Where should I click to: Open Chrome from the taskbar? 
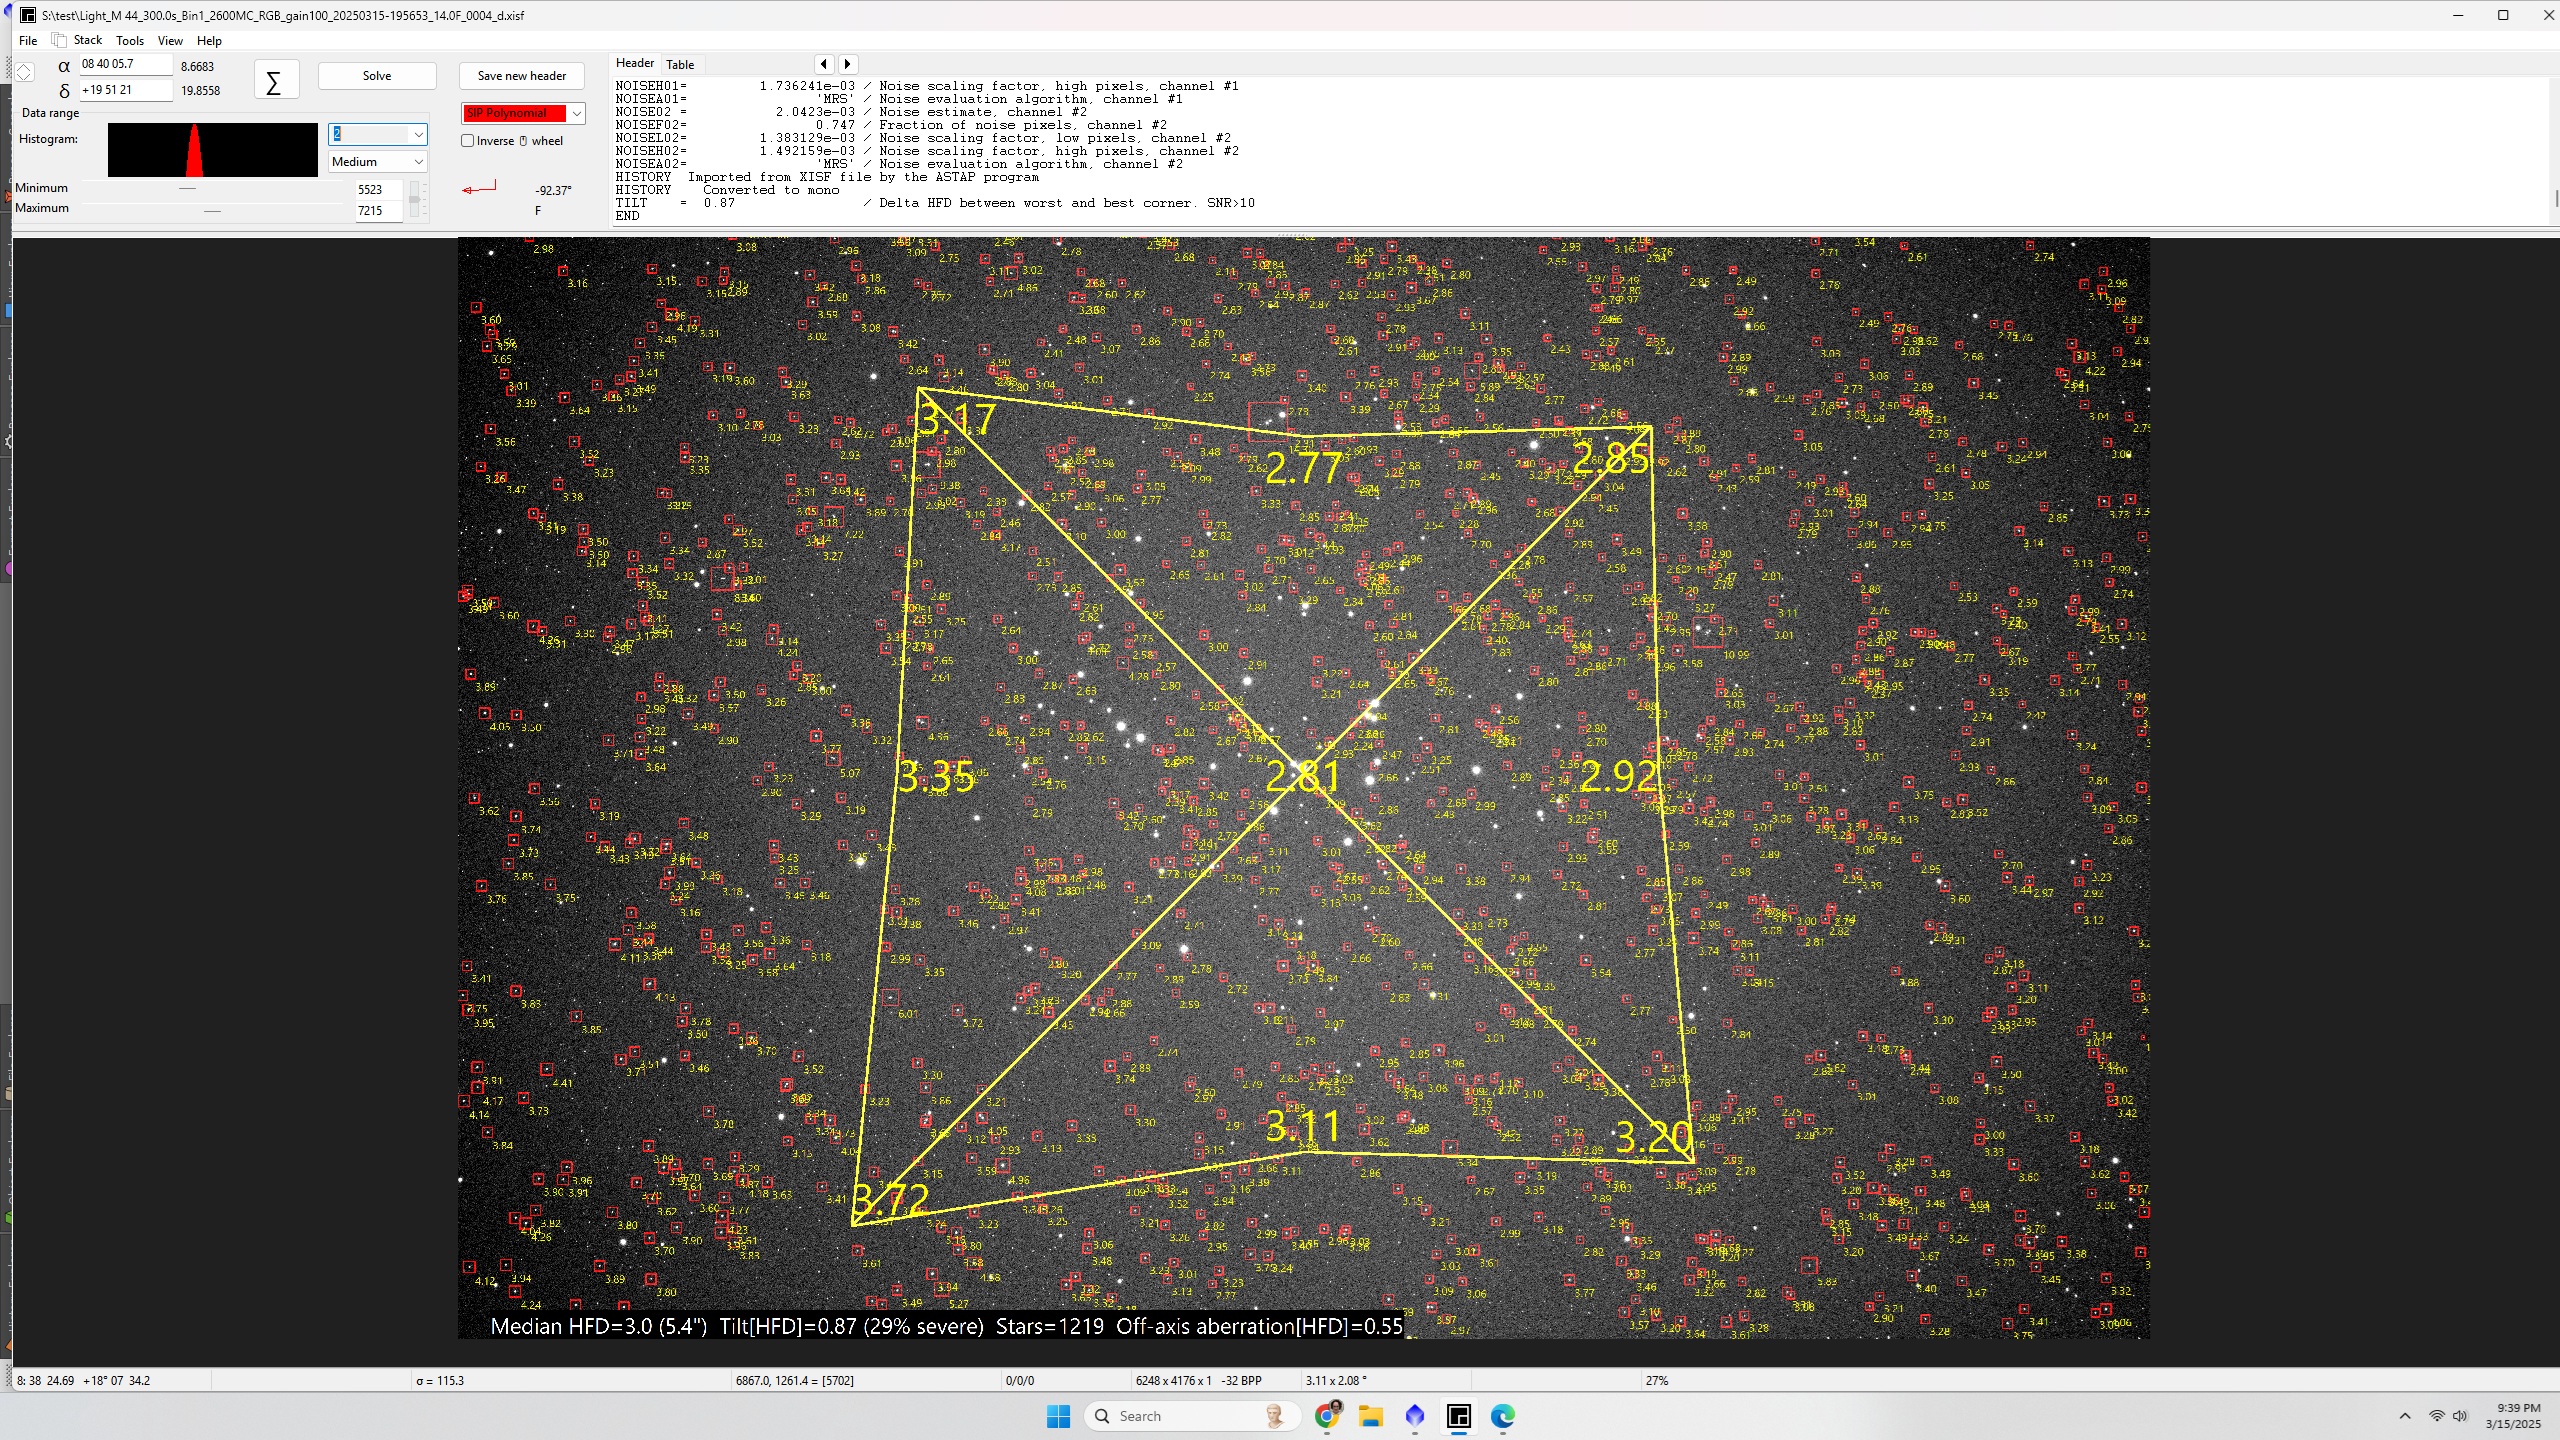[x=1328, y=1415]
